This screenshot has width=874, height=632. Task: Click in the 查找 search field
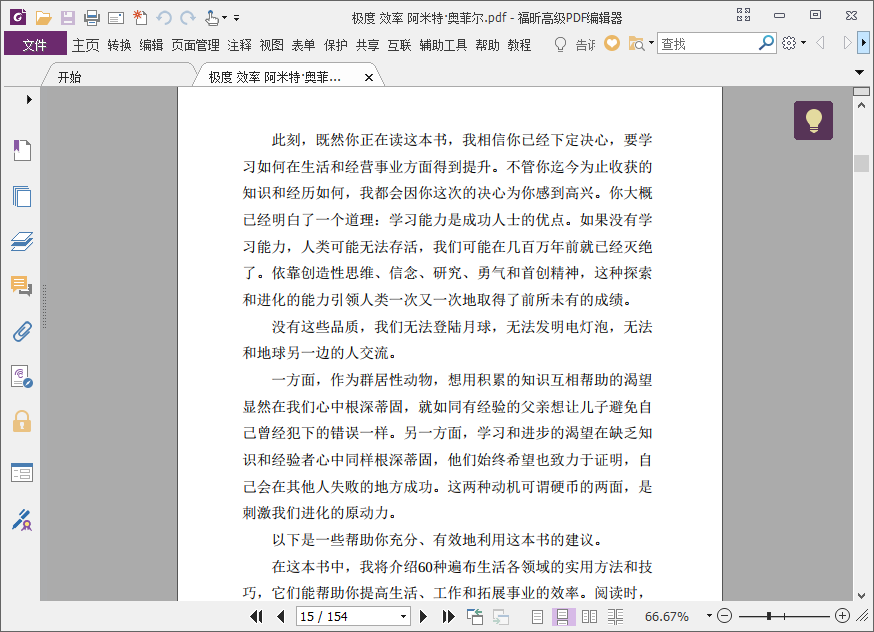708,43
